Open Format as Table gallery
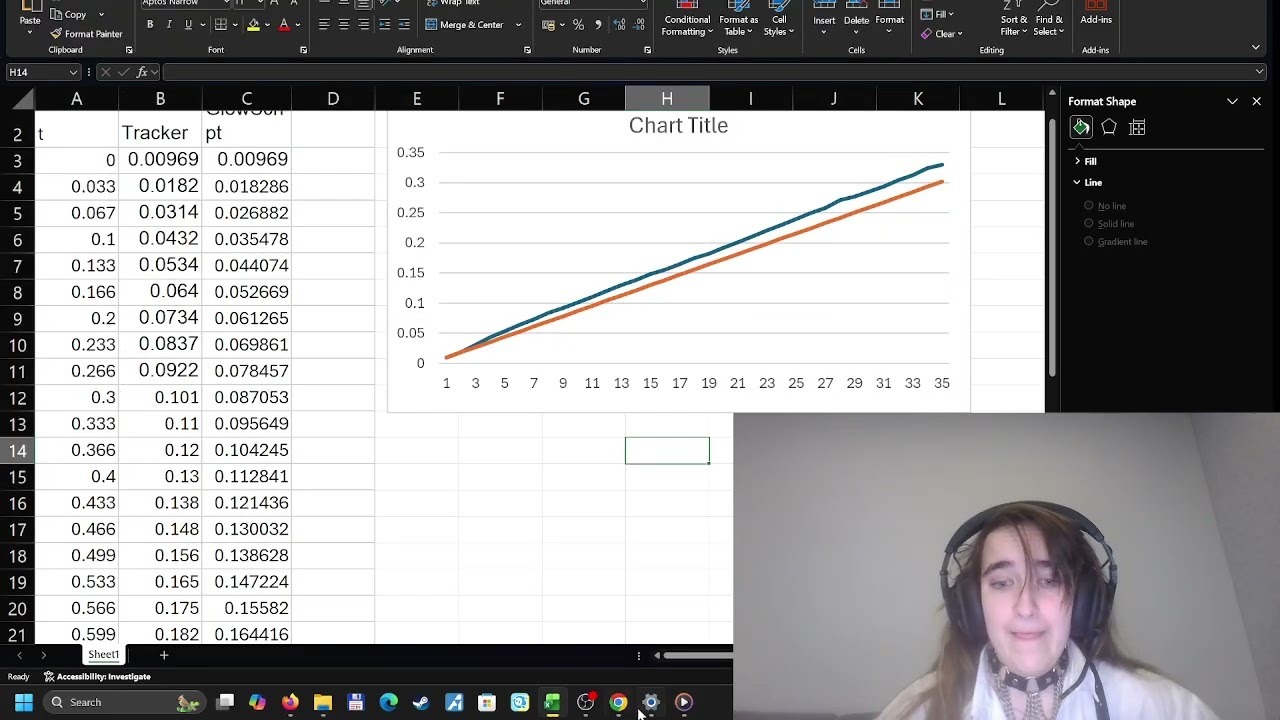 coord(739,20)
